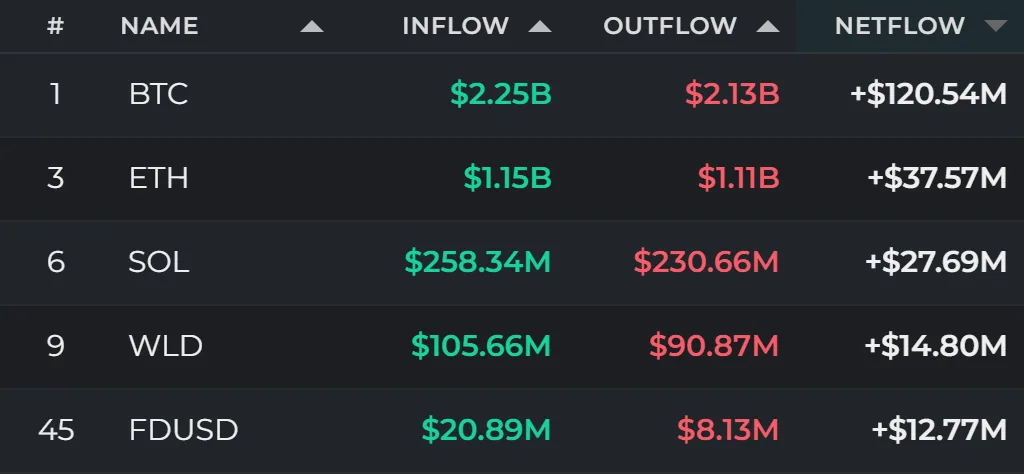The width and height of the screenshot is (1024, 474).
Task: Click FDUSD netflow +$12.77M
Action: [939, 430]
